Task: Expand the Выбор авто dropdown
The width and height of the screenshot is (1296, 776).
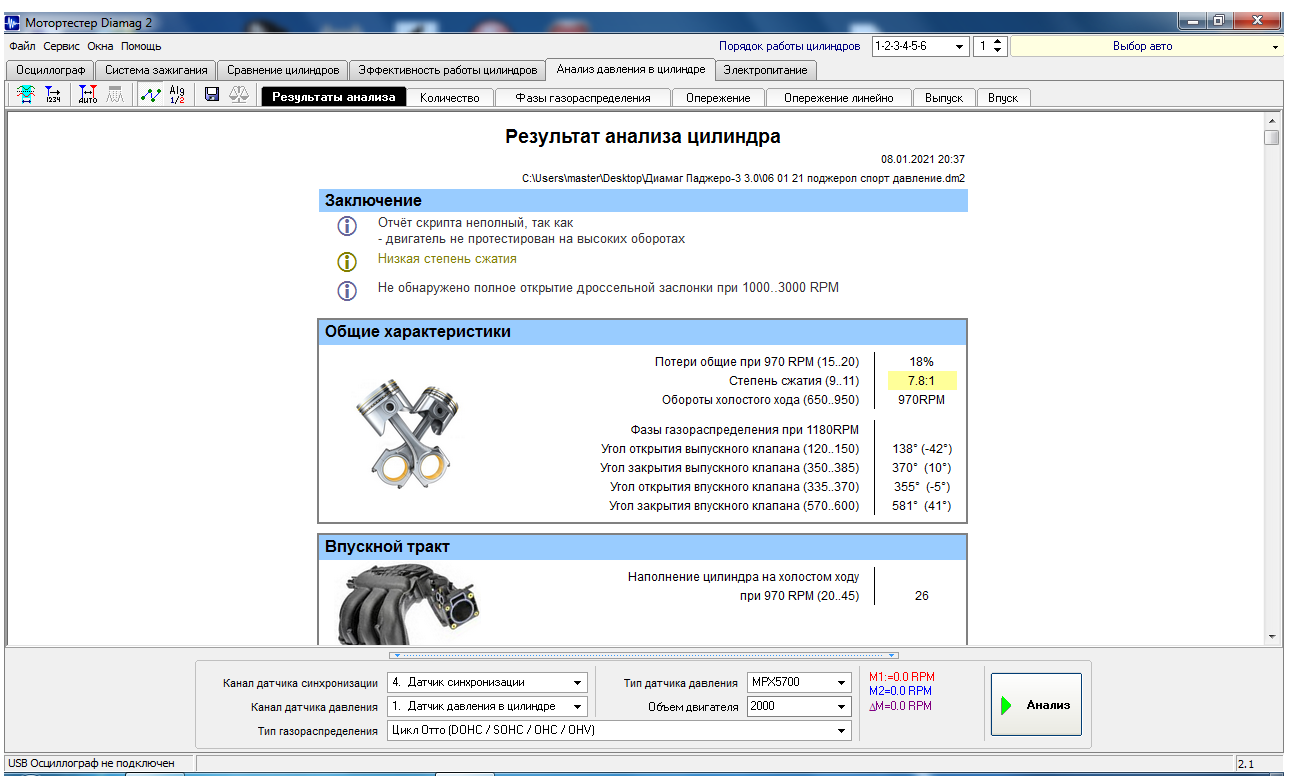Action: click(x=1275, y=46)
